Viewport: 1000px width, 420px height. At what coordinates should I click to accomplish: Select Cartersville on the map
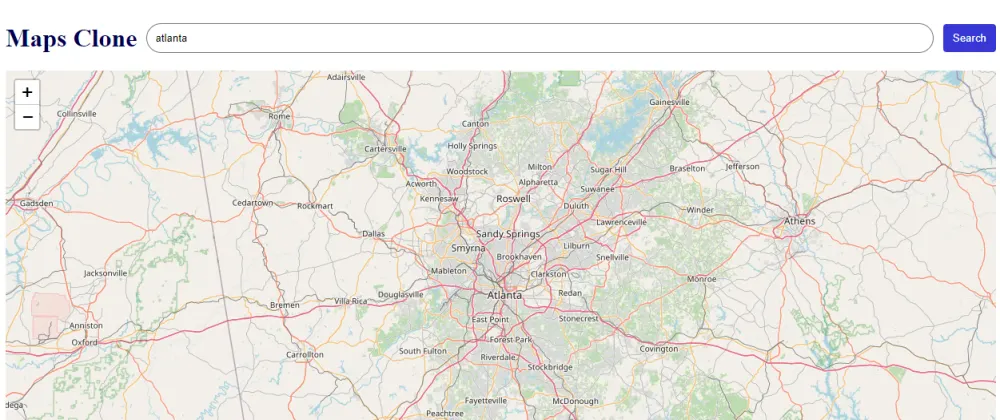385,149
